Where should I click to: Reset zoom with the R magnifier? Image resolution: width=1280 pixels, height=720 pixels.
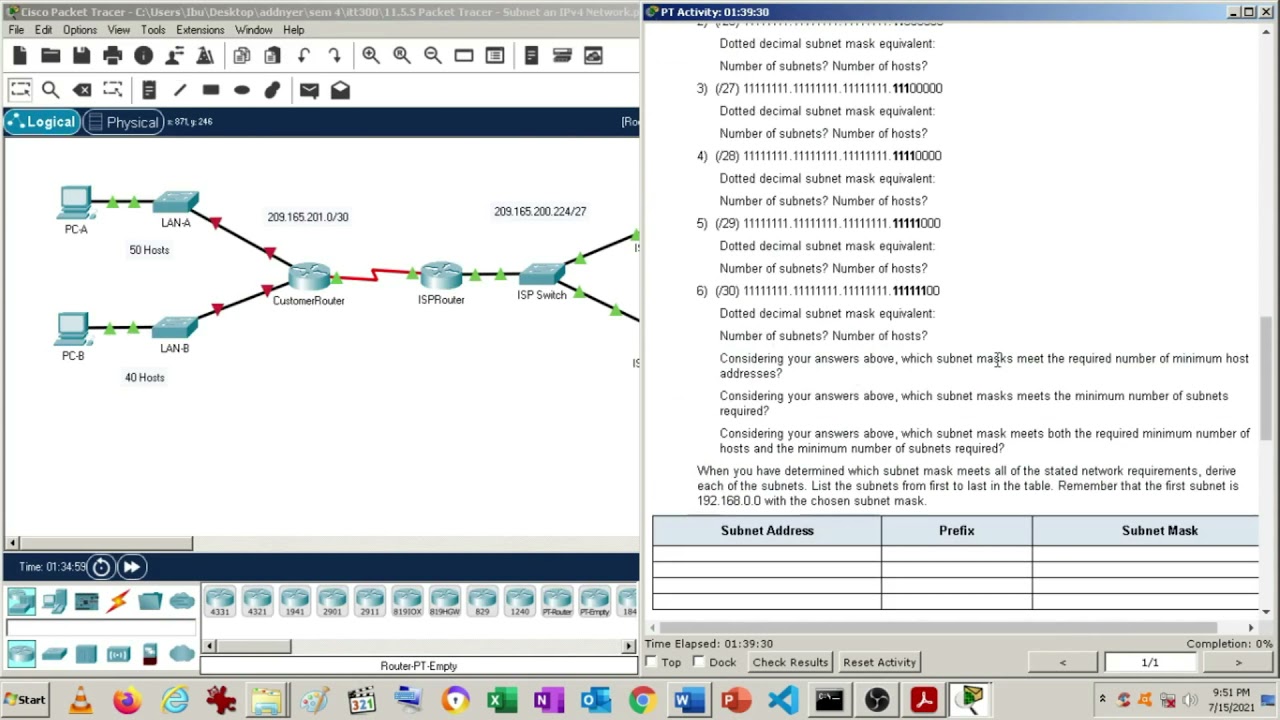(x=402, y=56)
